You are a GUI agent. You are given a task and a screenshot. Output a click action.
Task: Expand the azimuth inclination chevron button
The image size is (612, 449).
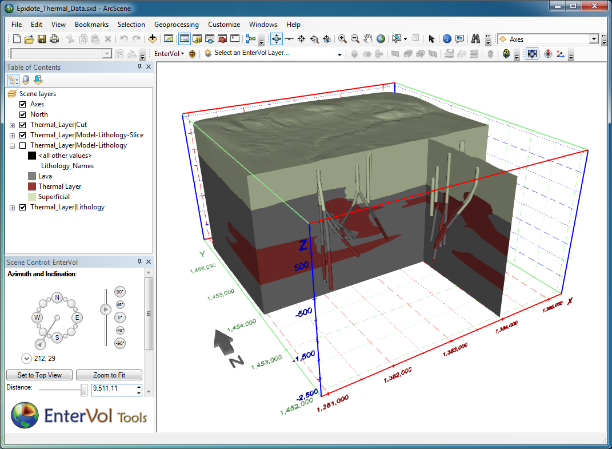pyautogui.click(x=26, y=358)
